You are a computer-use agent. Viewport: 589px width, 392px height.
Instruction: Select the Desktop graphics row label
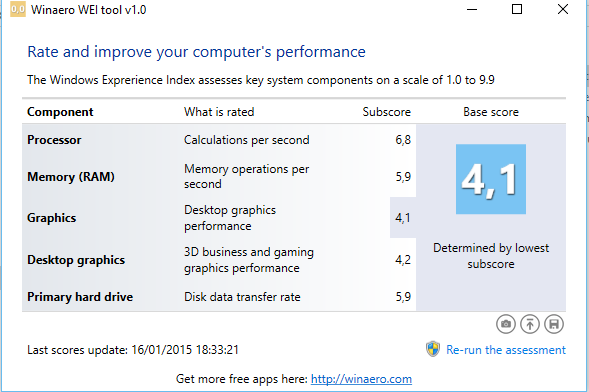point(76,260)
